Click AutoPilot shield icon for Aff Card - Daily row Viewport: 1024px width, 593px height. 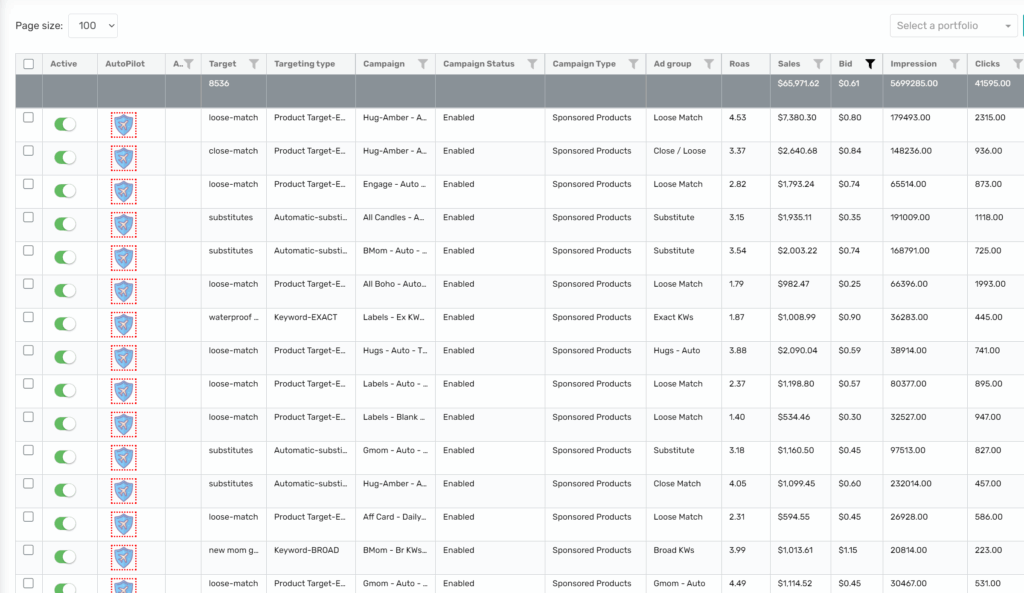pyautogui.click(x=123, y=524)
